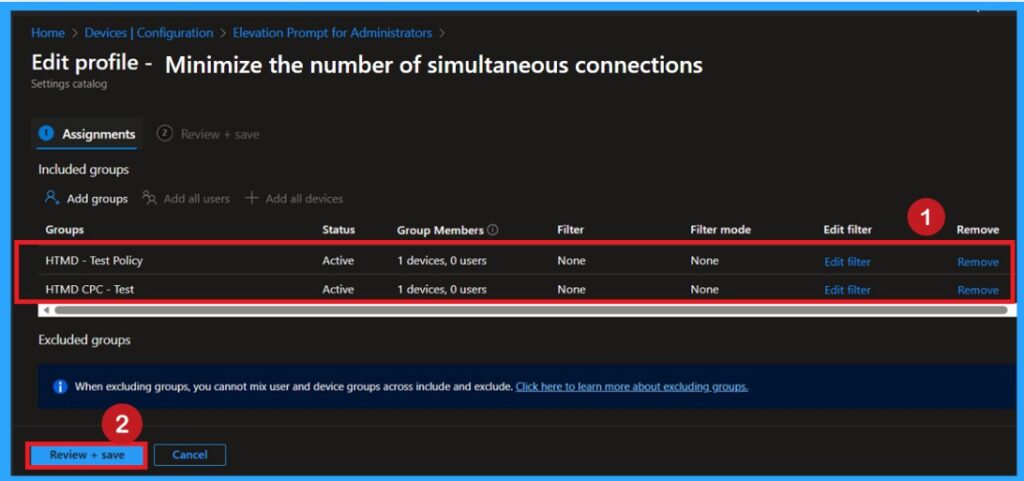Screen dimensions: 1024x481
Task: Open Group Members info tooltip icon
Action: click(493, 230)
